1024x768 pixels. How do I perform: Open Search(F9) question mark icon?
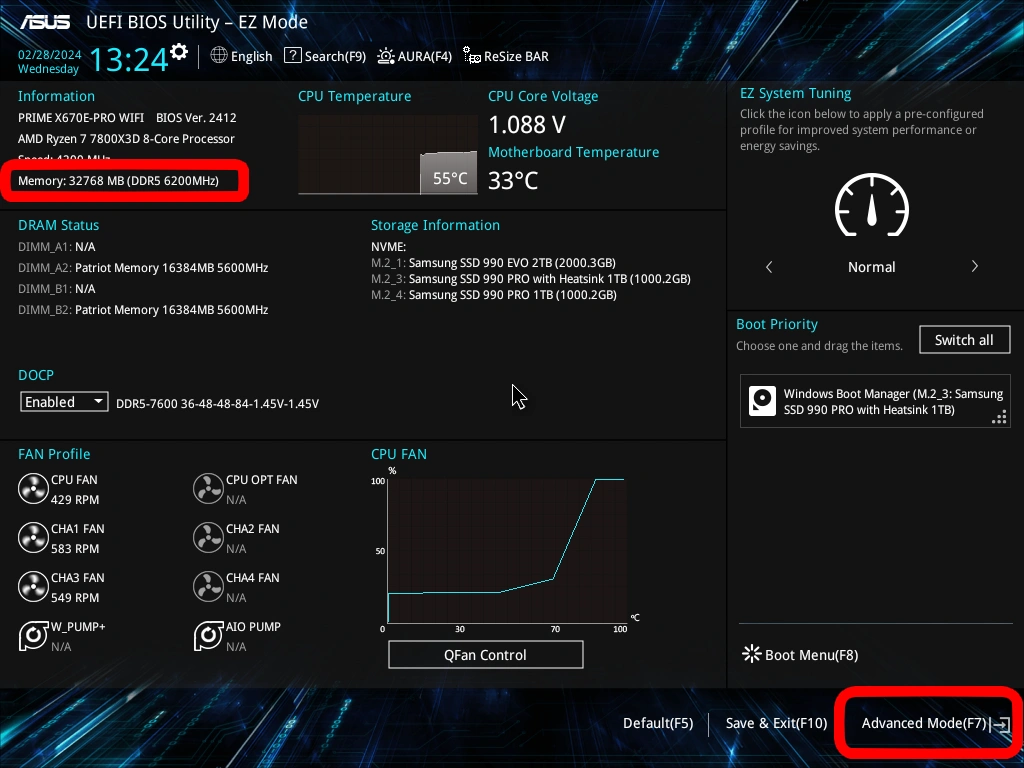click(293, 56)
